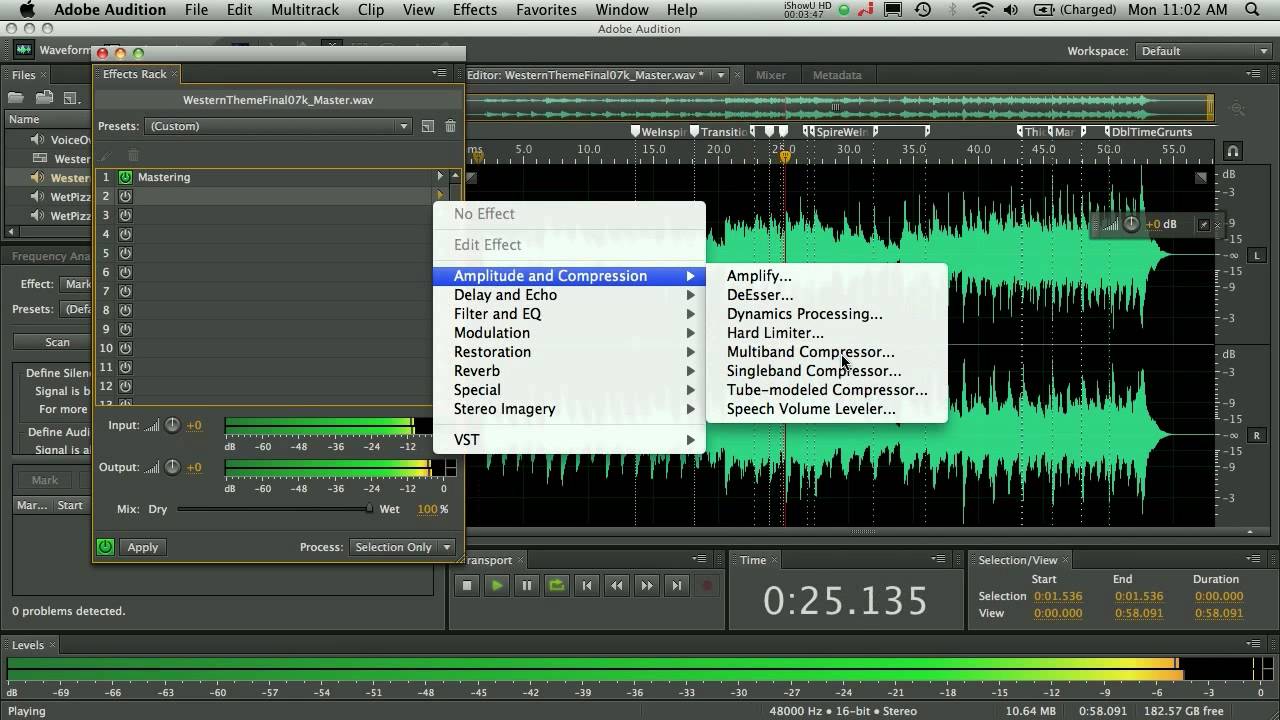Open the Apple menu
Viewport: 1280px width, 720px height.
tap(27, 10)
